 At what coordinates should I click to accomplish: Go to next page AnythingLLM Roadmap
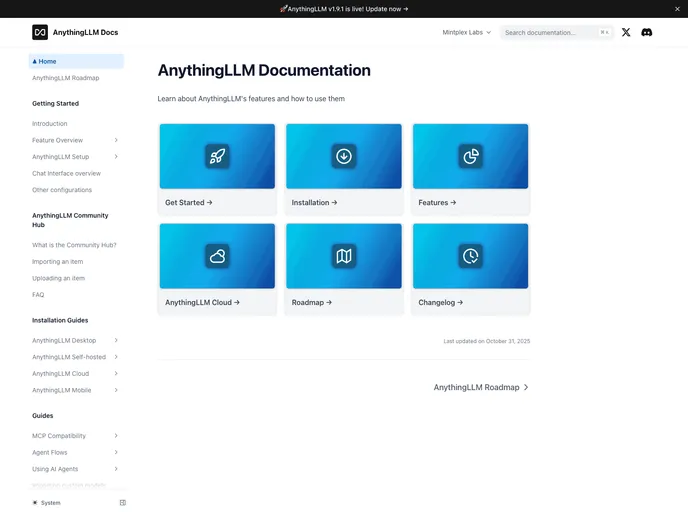(481, 387)
